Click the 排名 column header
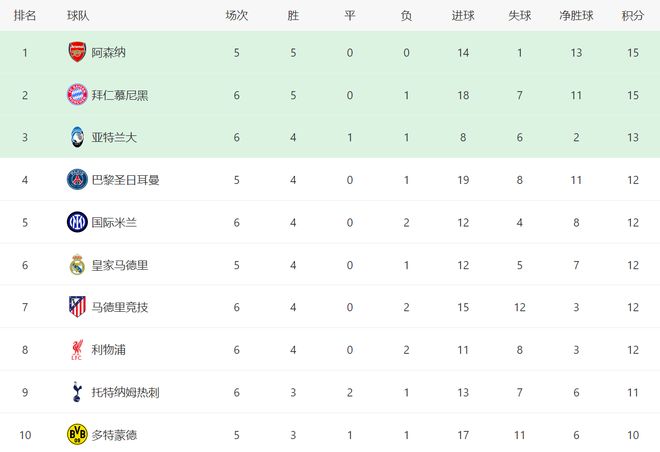660x452 pixels. (x=25, y=16)
